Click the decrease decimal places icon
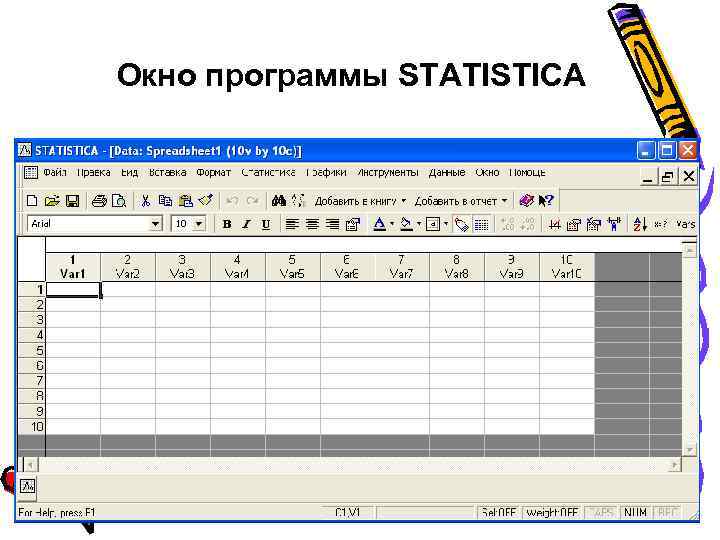720x540 pixels. 527,224
